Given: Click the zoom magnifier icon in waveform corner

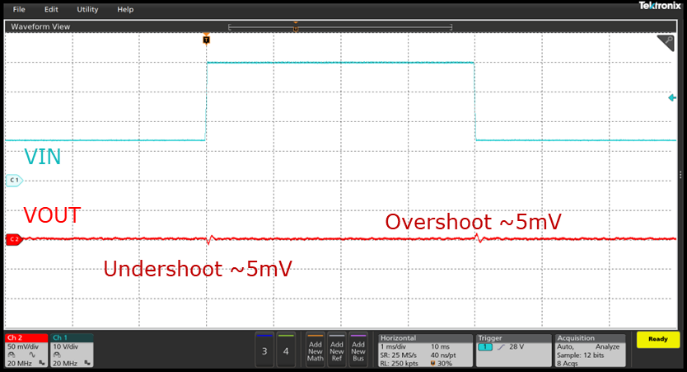Looking at the screenshot, I should pyautogui.click(x=666, y=43).
